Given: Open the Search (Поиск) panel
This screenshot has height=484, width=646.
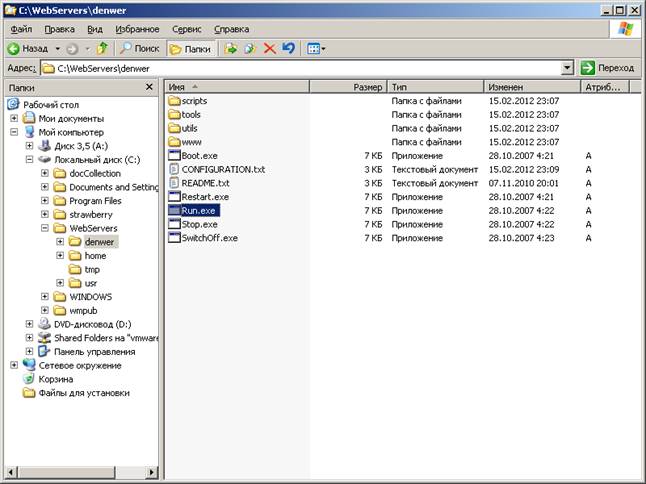Looking at the screenshot, I should click(140, 49).
